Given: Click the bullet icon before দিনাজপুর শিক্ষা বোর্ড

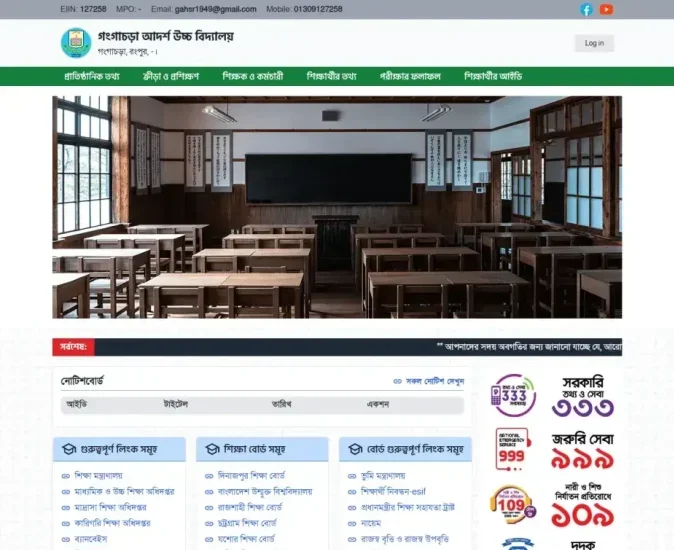Looking at the screenshot, I should 209,476.
